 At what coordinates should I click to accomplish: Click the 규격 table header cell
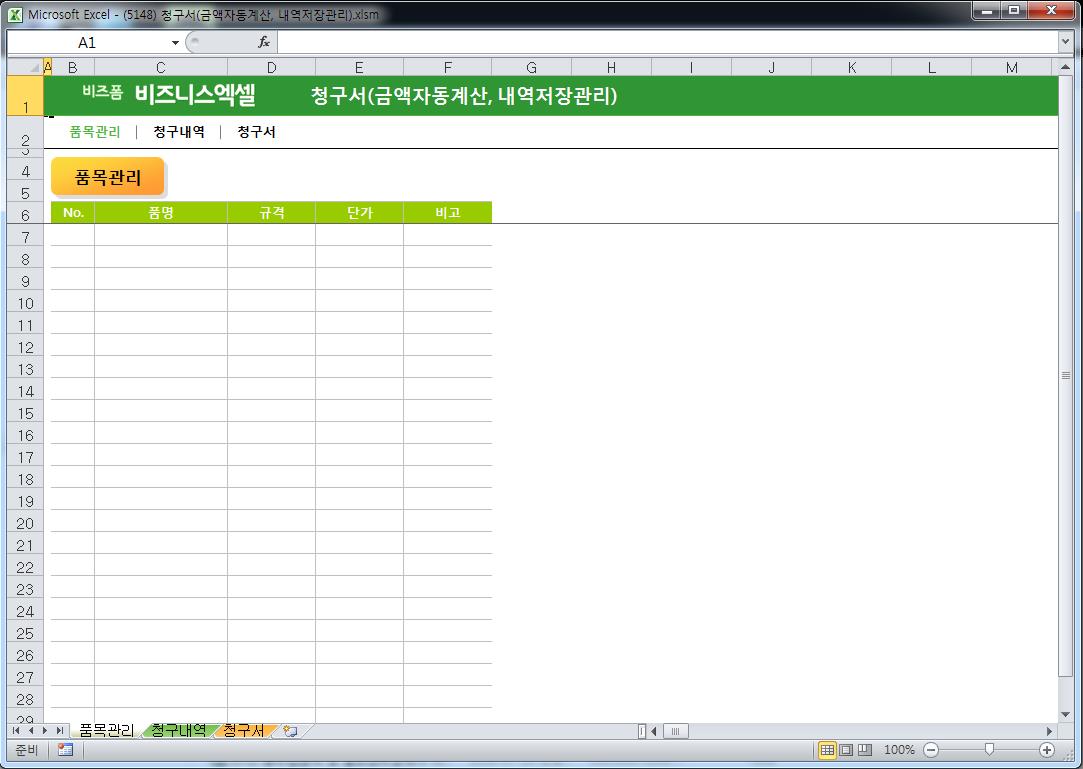[x=271, y=213]
